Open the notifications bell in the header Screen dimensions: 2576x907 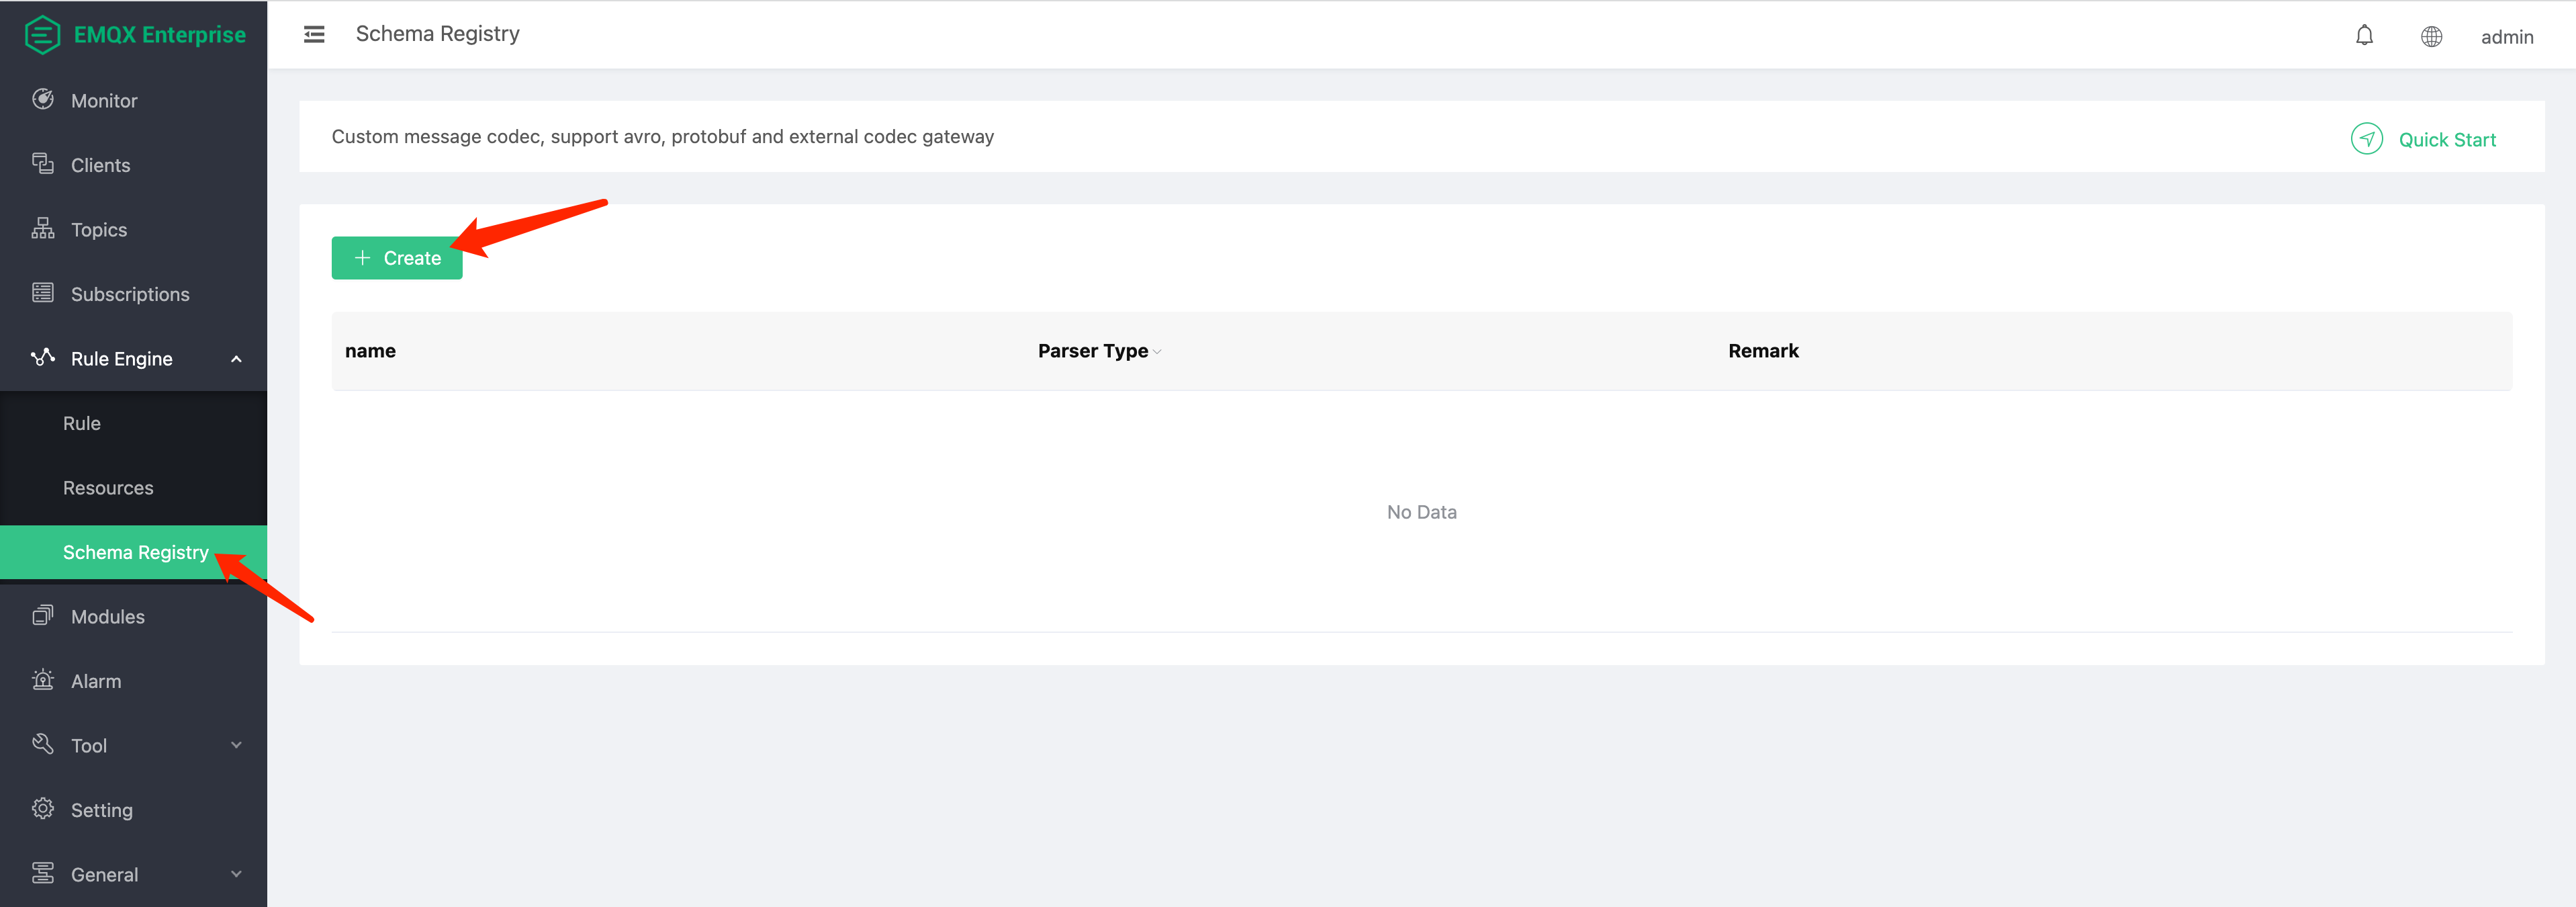[2364, 35]
